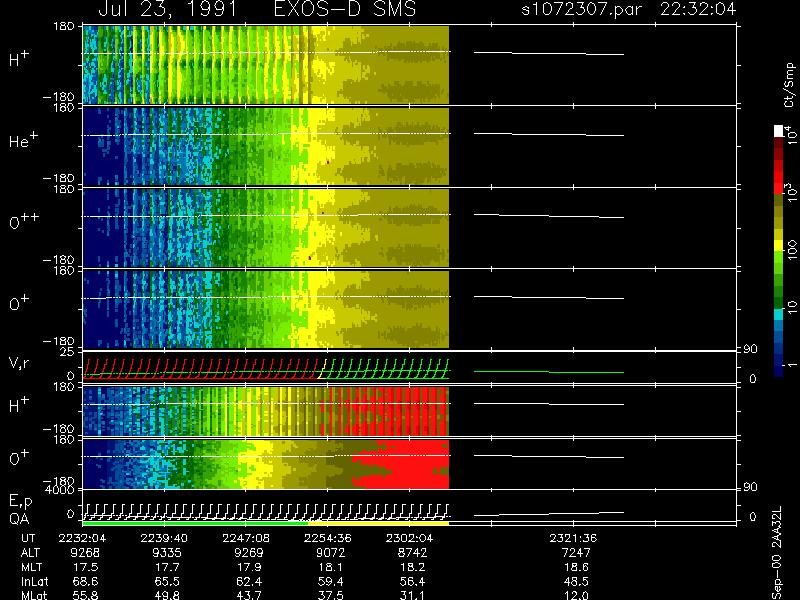Image resolution: width=800 pixels, height=600 pixels.
Task: Click the InLat value "48.5"
Action: [576, 581]
